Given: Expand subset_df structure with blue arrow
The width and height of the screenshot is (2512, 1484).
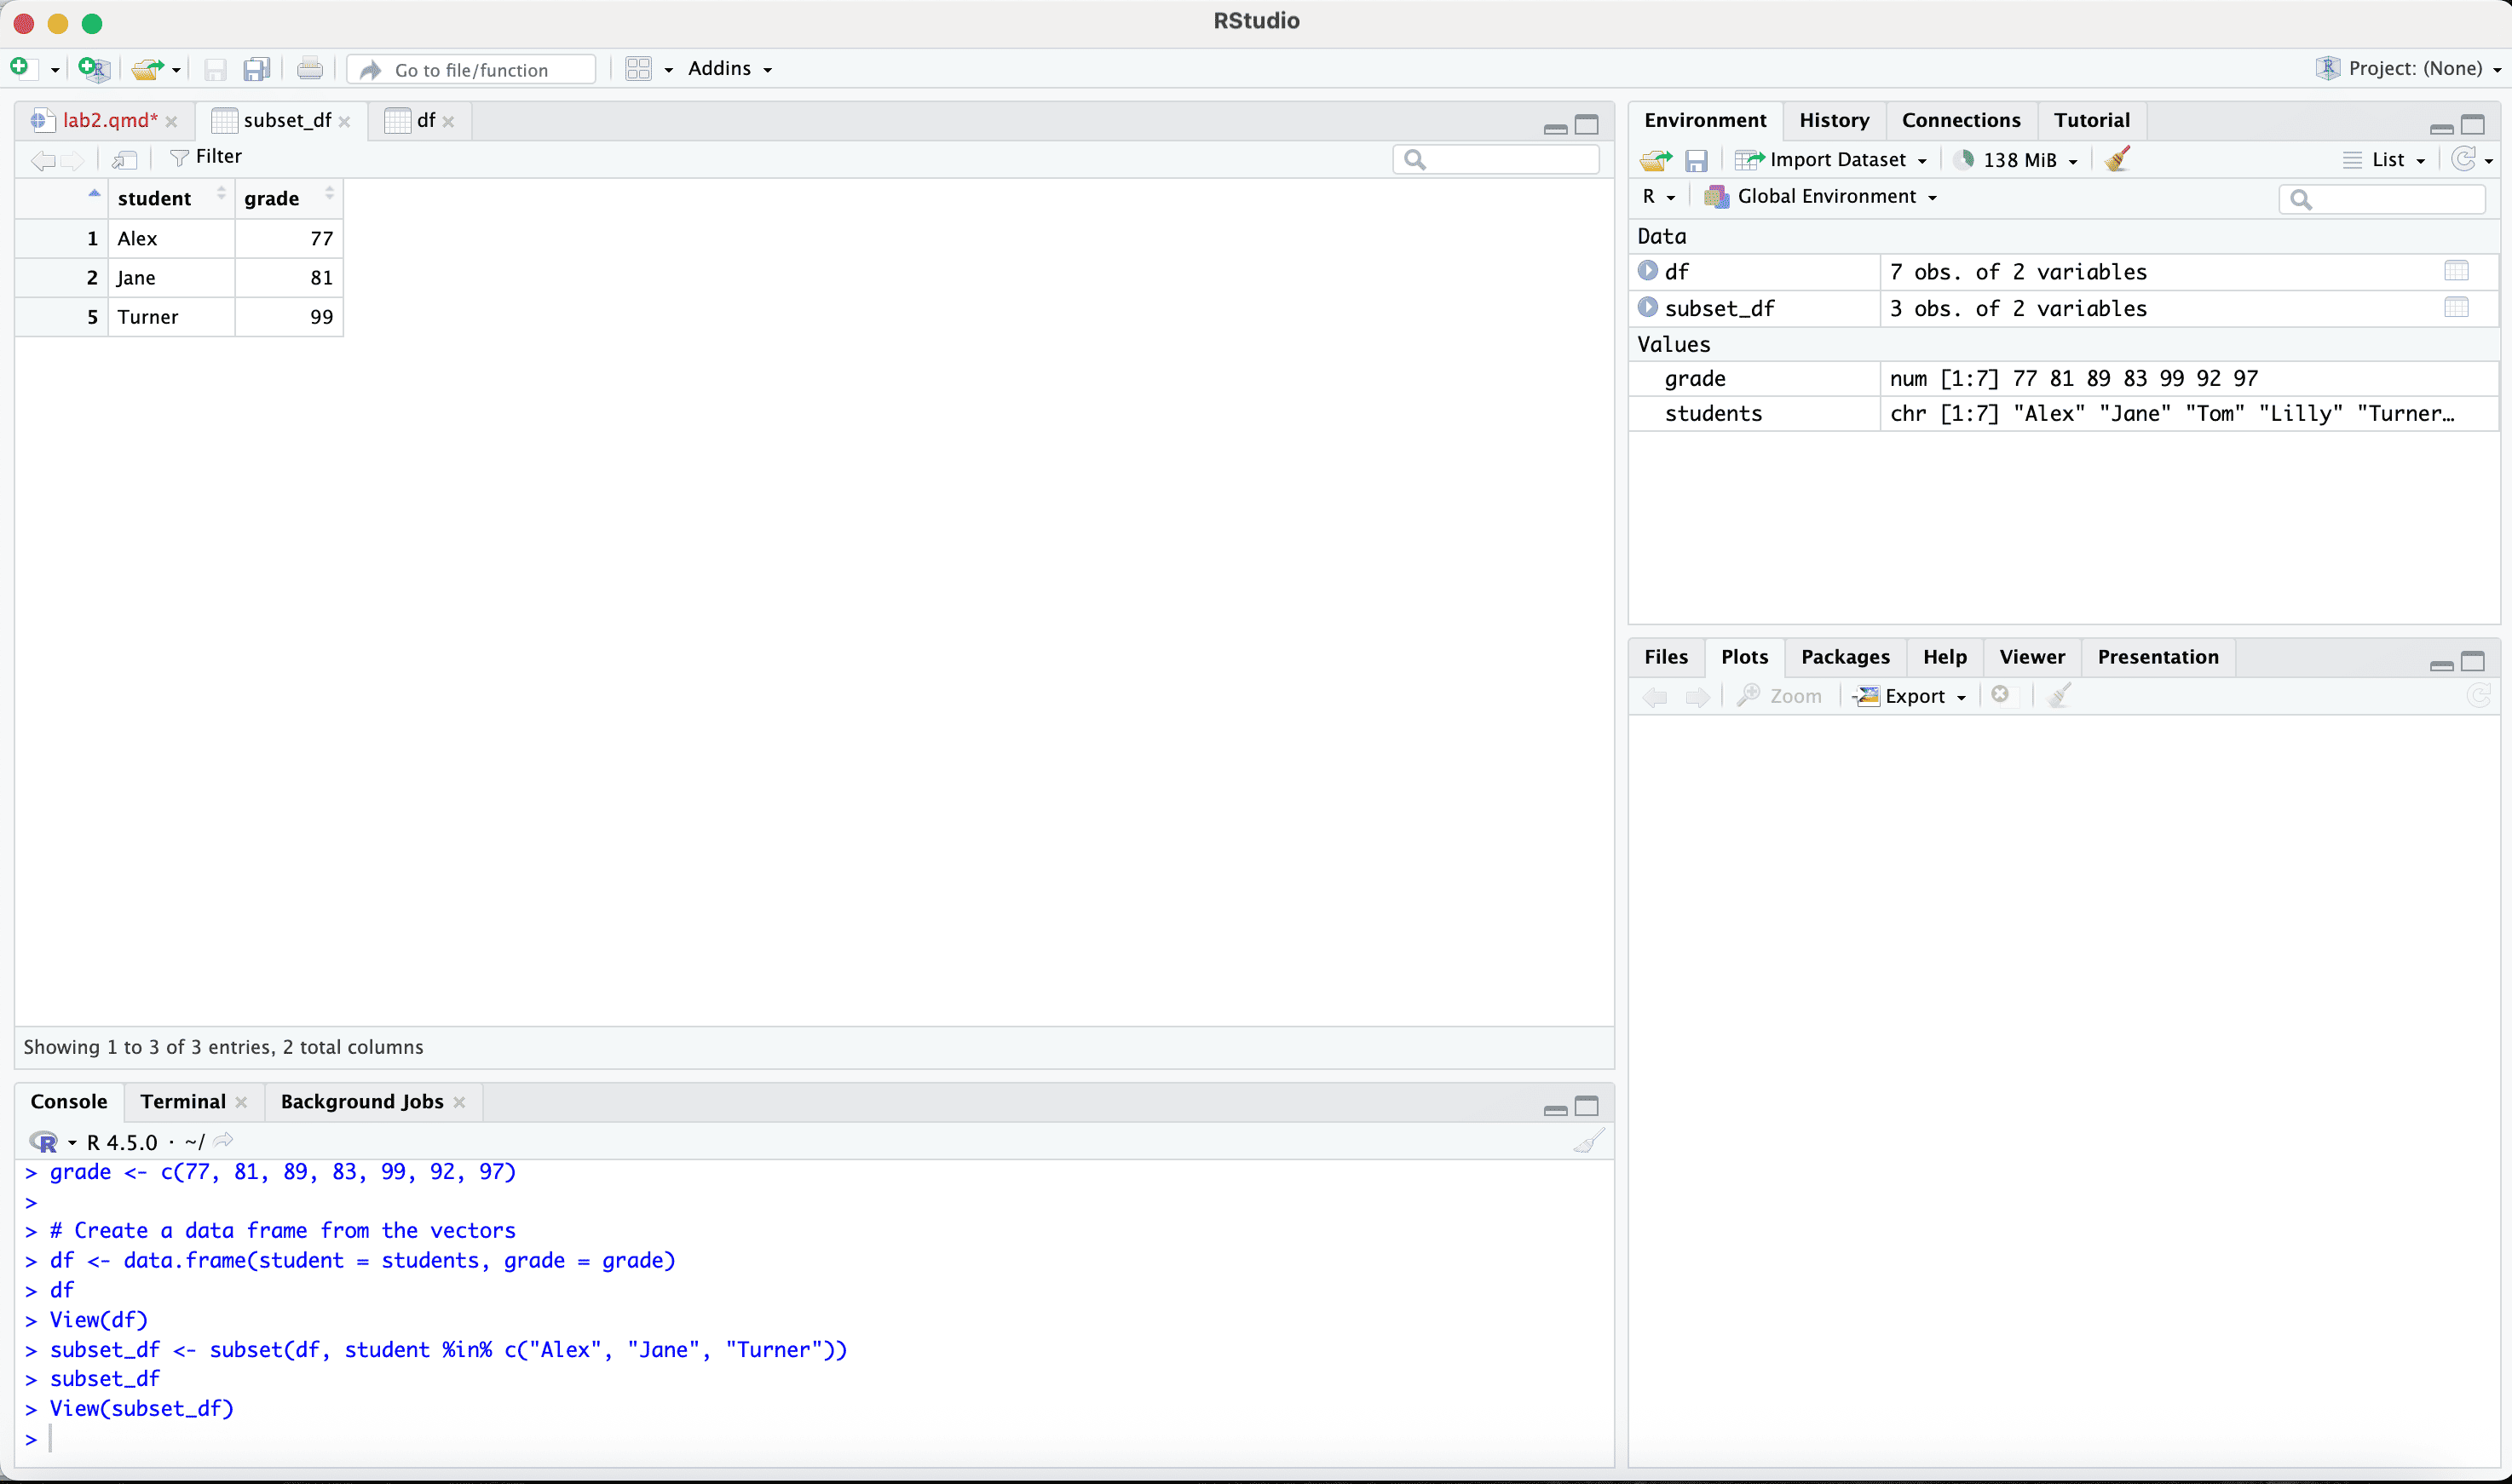Looking at the screenshot, I should pos(1648,308).
